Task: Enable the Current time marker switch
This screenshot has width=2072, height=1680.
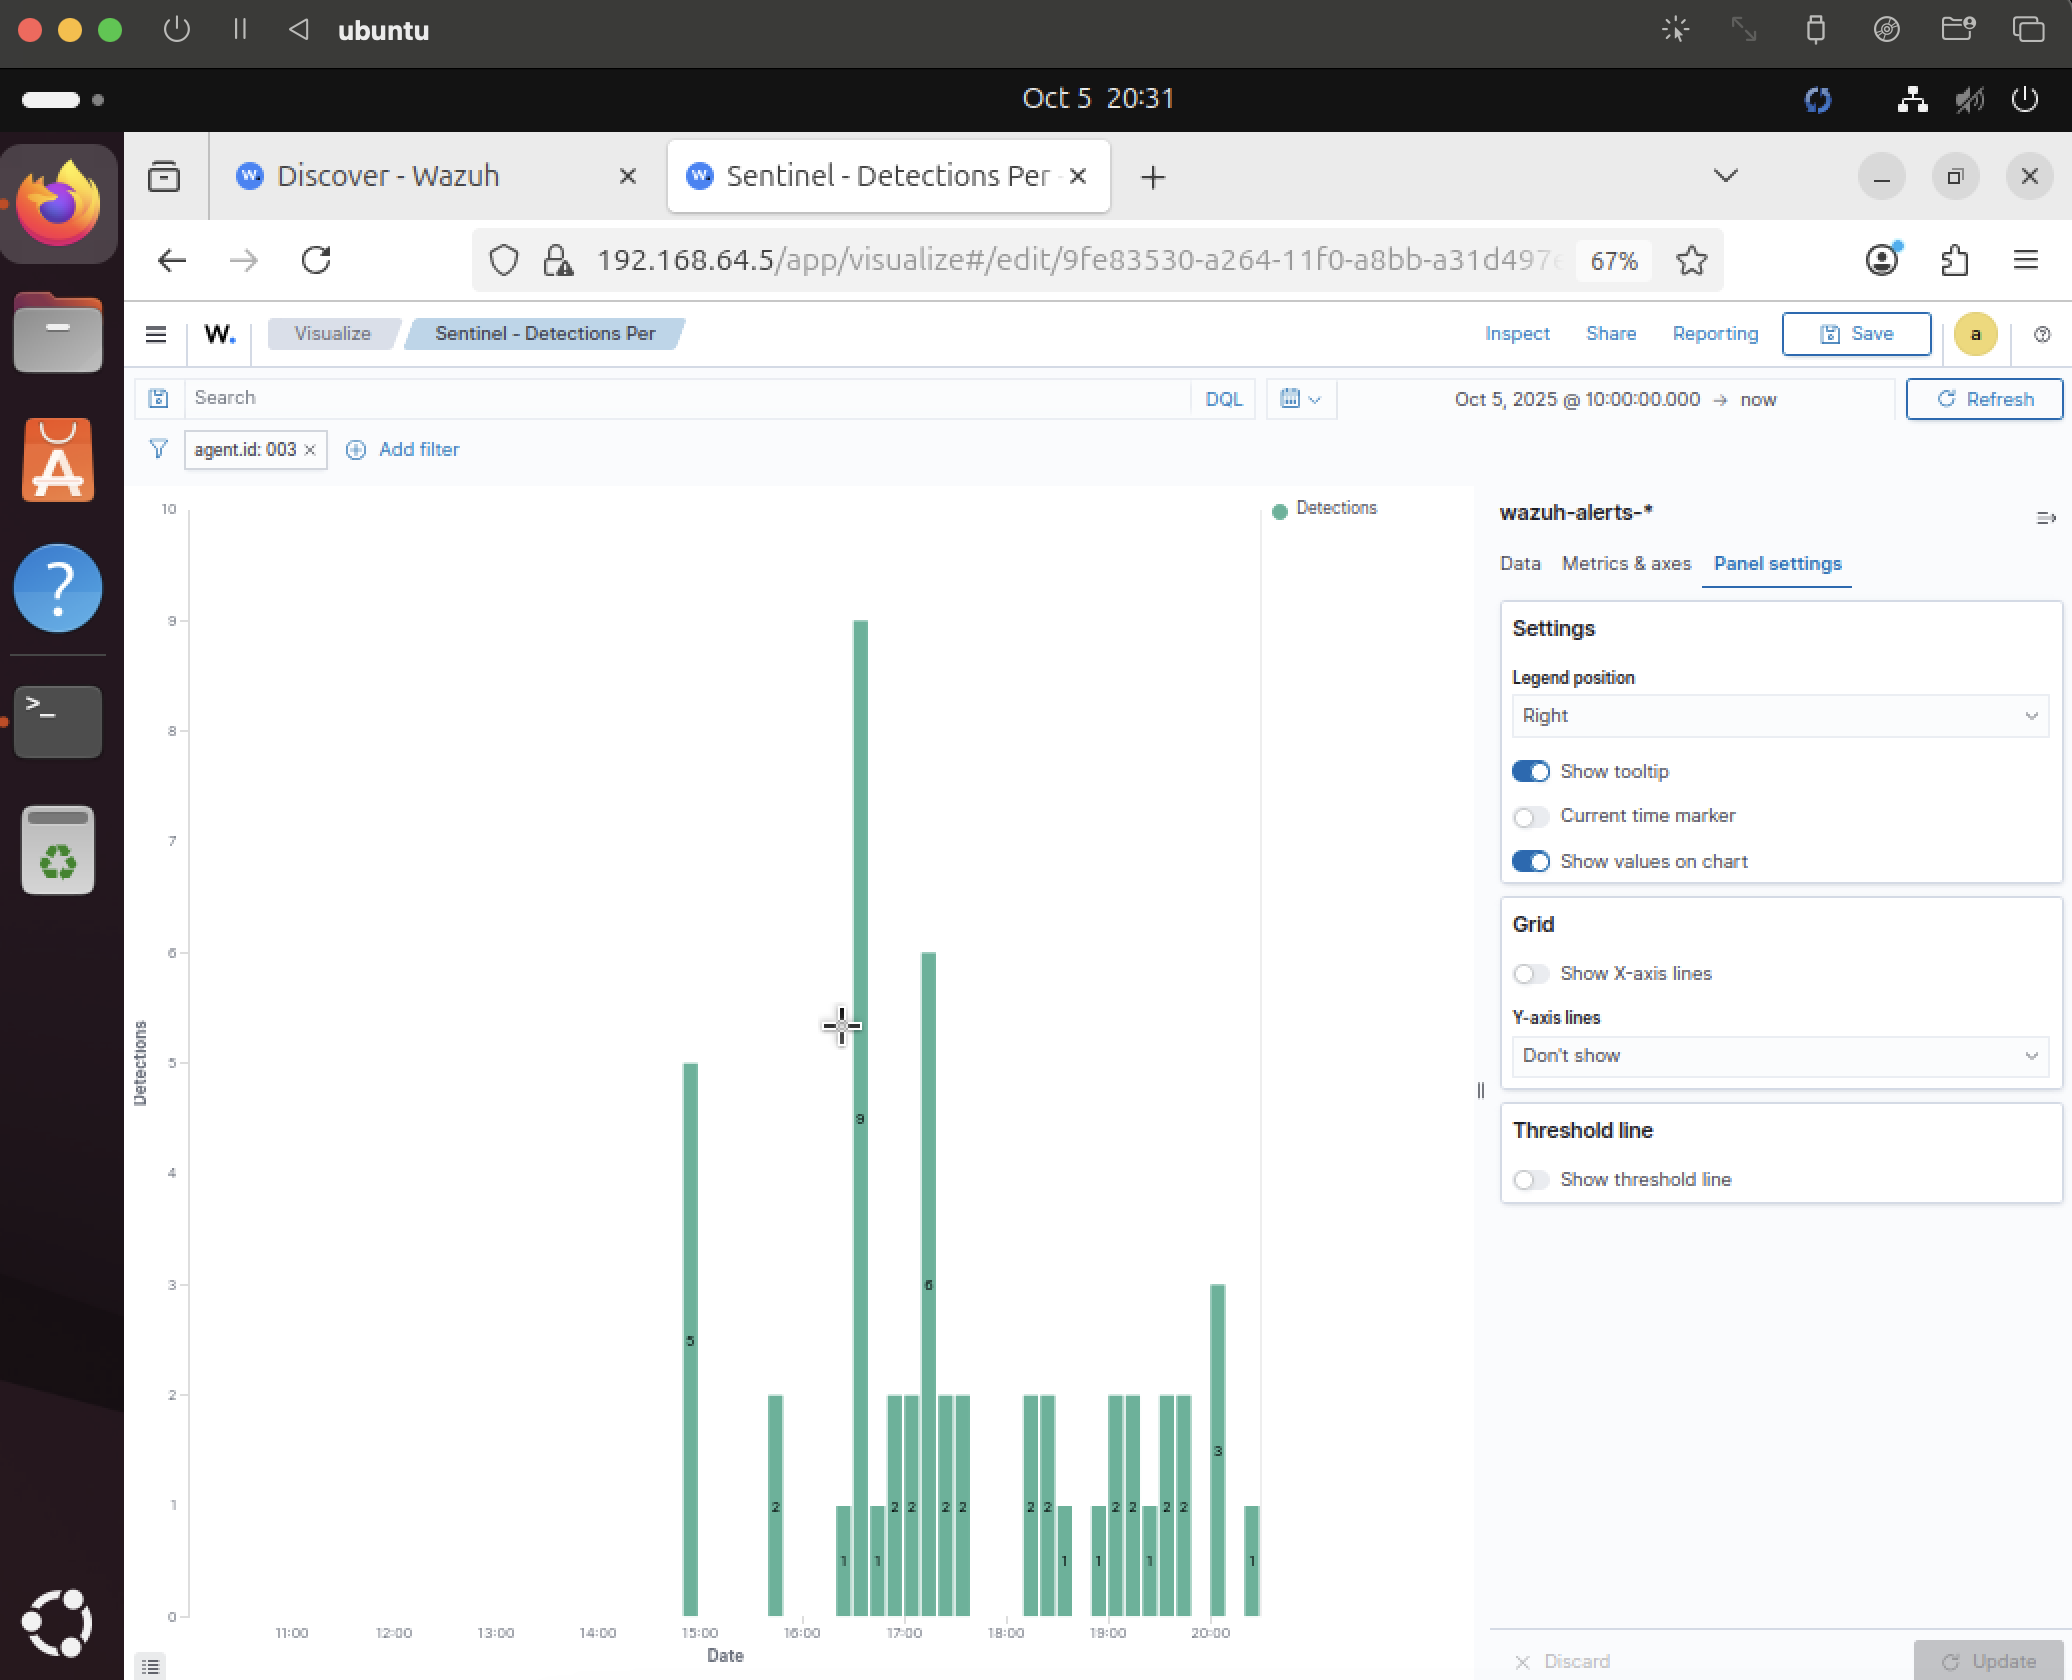Action: click(1530, 816)
